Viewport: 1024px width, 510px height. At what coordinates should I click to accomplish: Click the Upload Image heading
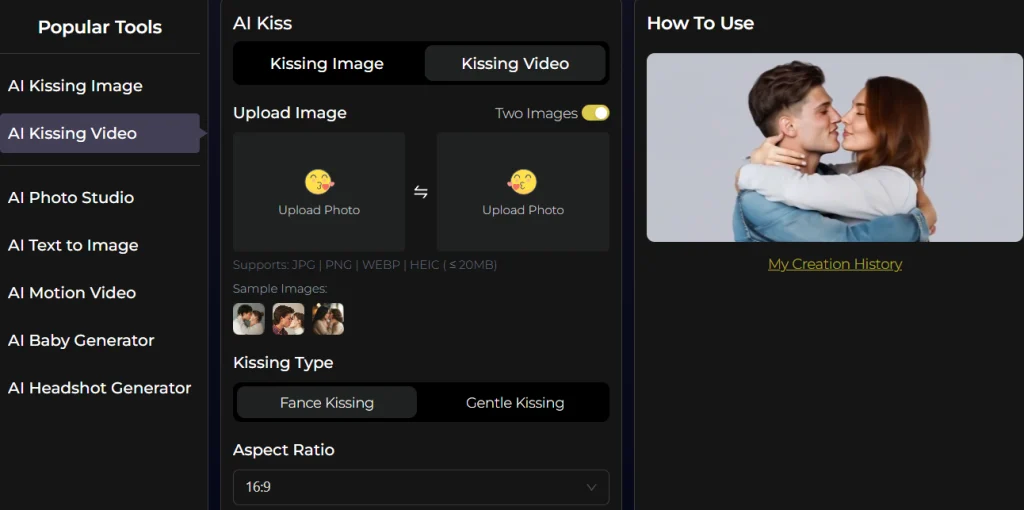(289, 113)
